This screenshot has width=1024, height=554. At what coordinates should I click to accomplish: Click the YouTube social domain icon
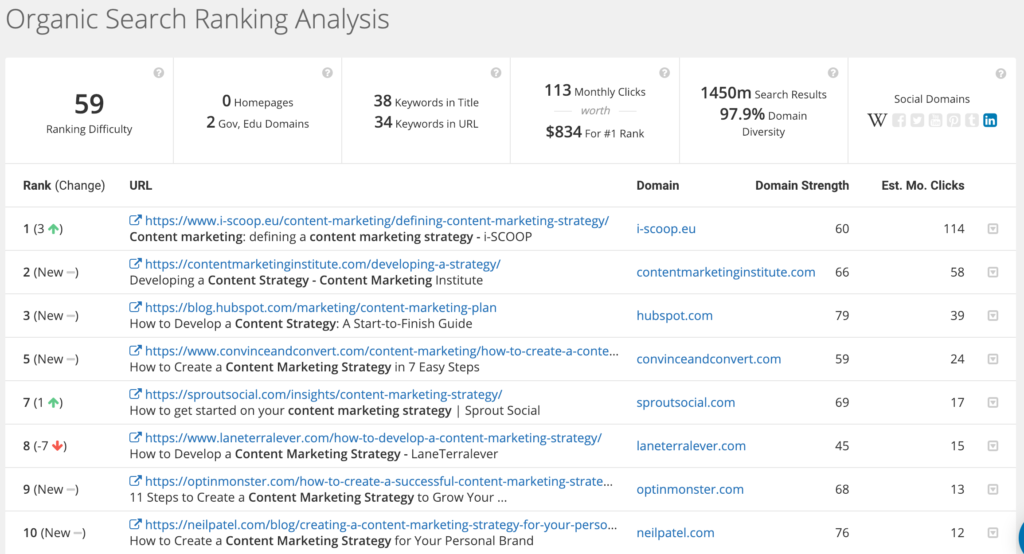point(936,120)
